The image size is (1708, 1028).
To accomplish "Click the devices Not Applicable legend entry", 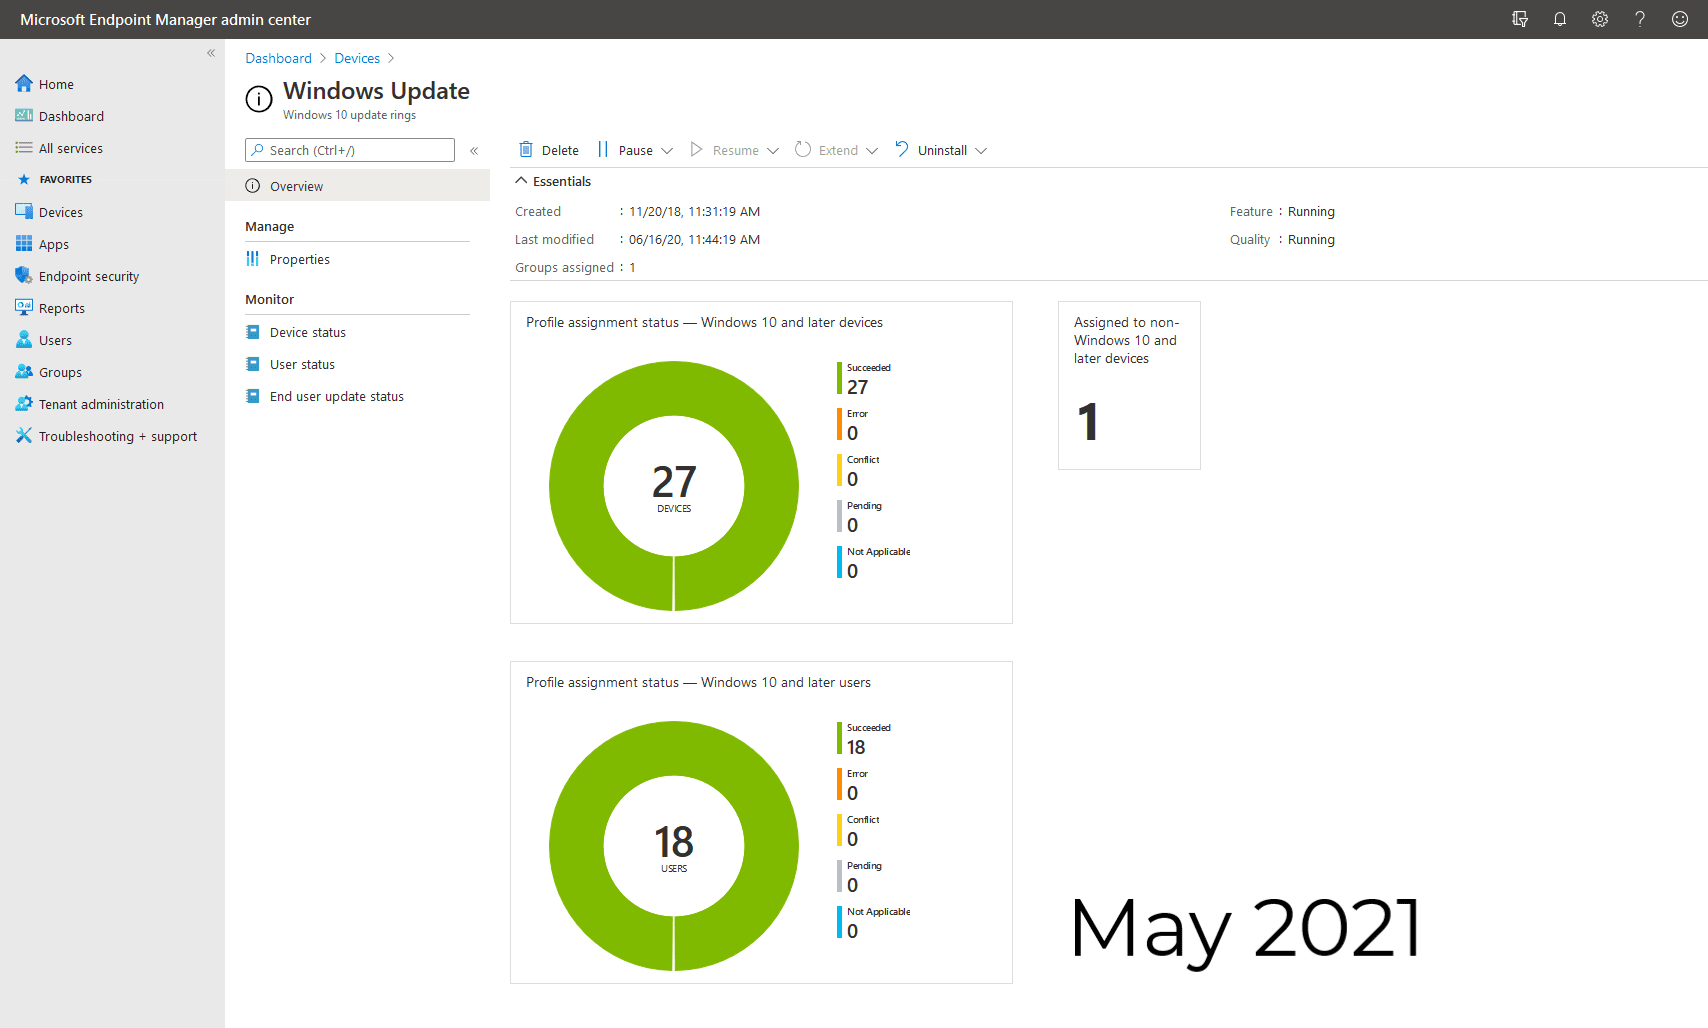I will [874, 563].
